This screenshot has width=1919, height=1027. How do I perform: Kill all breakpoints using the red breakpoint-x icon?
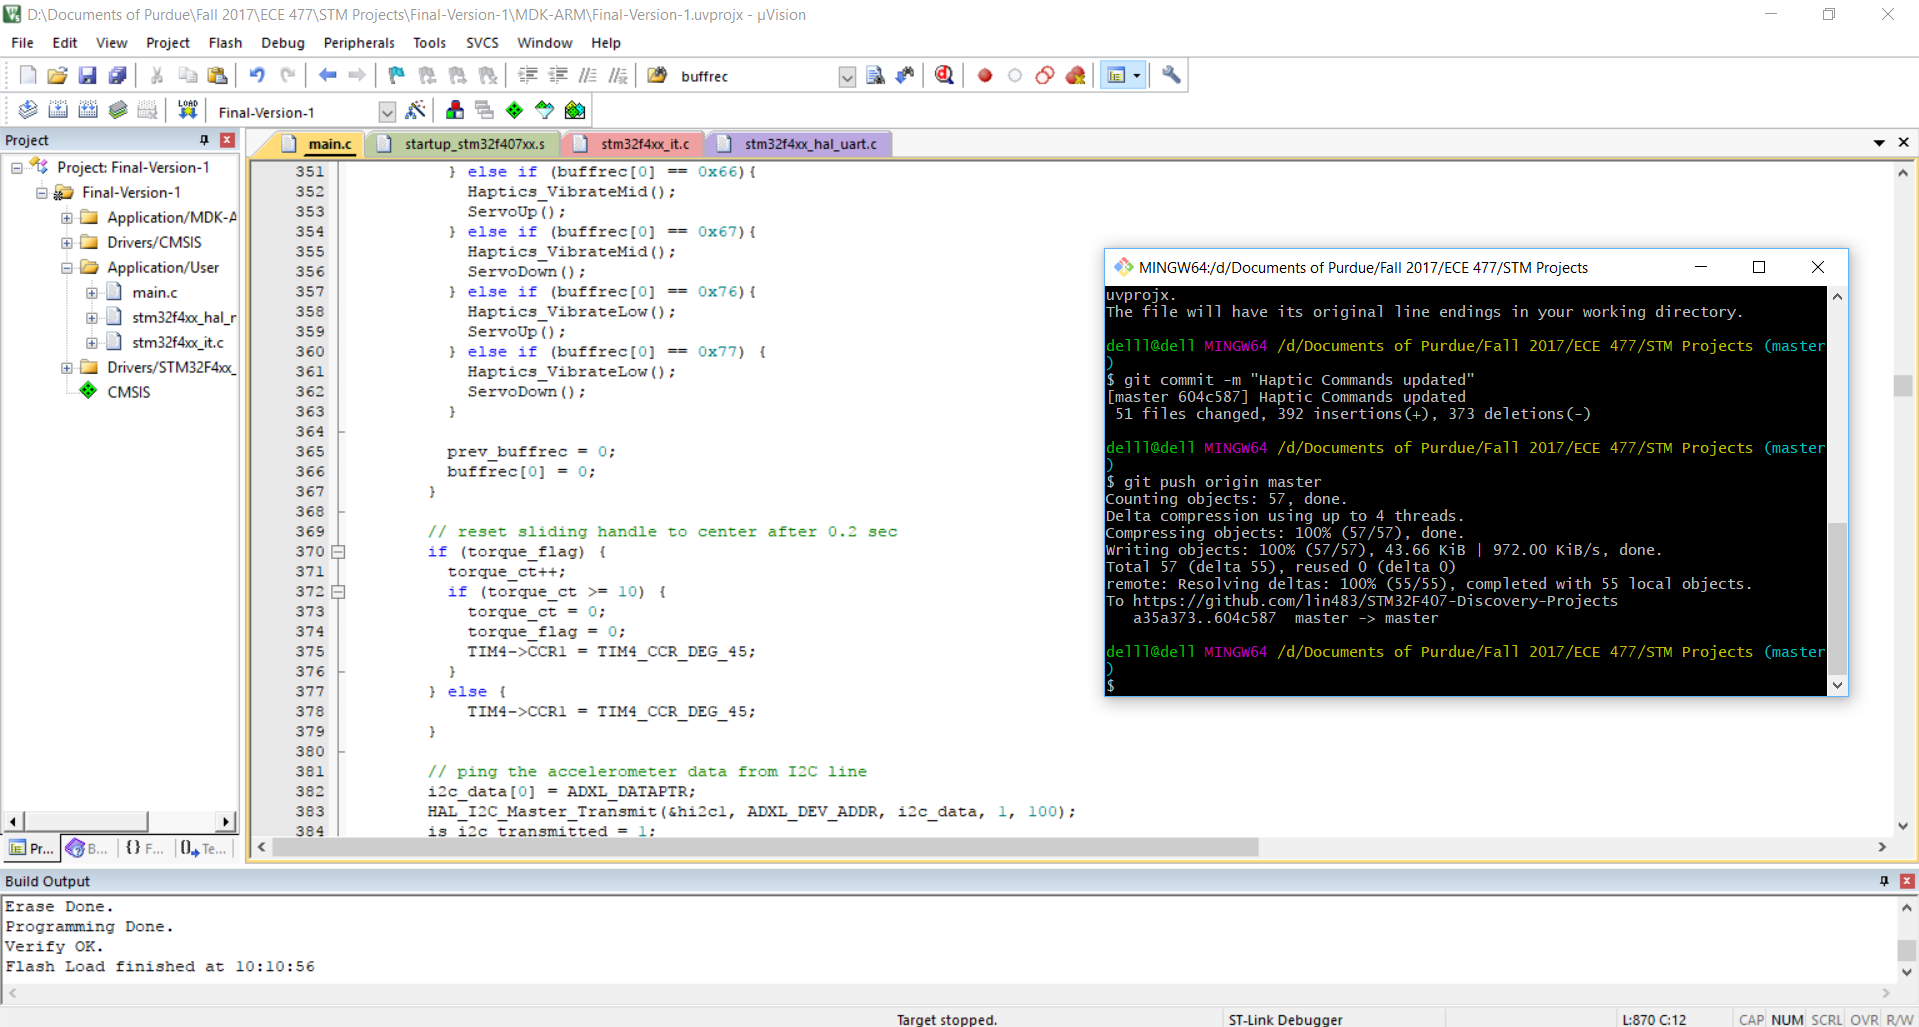[1075, 75]
